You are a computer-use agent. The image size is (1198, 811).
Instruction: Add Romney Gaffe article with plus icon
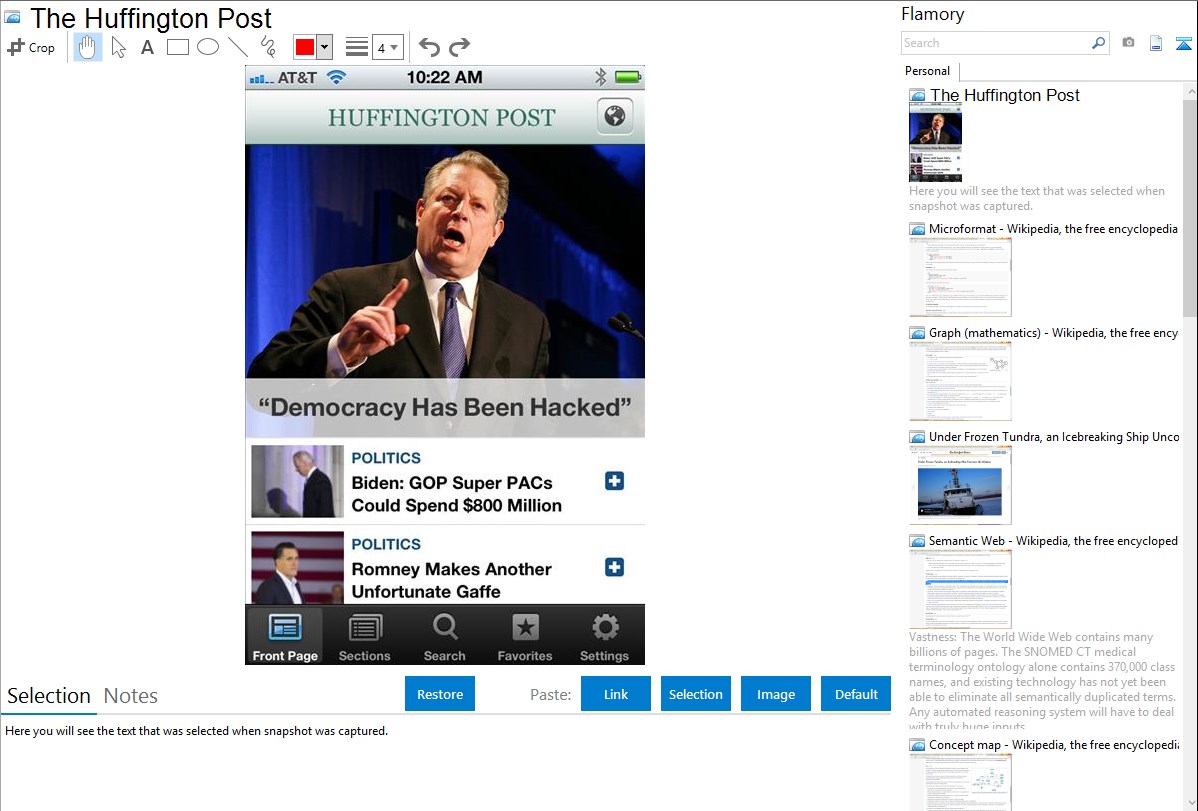(614, 567)
